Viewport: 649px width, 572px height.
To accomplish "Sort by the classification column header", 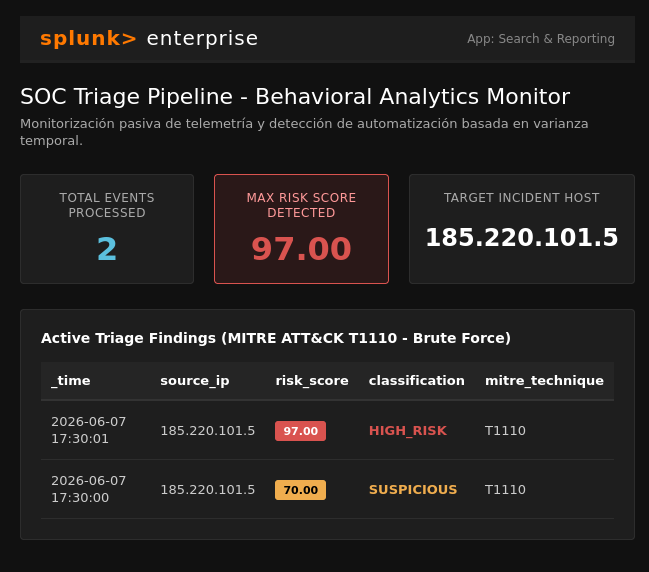I will (416, 381).
